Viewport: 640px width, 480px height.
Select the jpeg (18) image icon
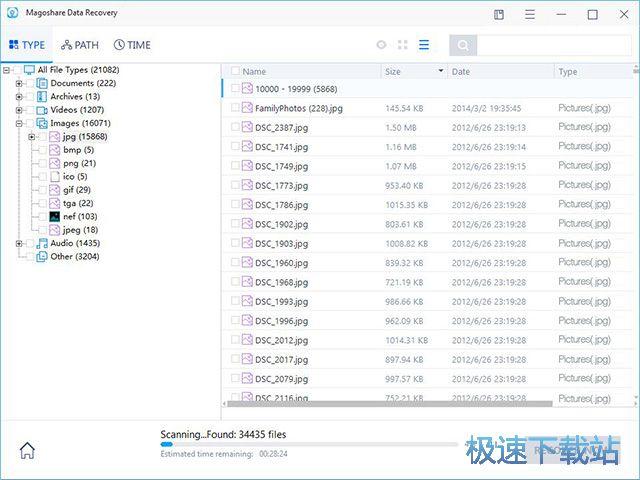(55, 230)
